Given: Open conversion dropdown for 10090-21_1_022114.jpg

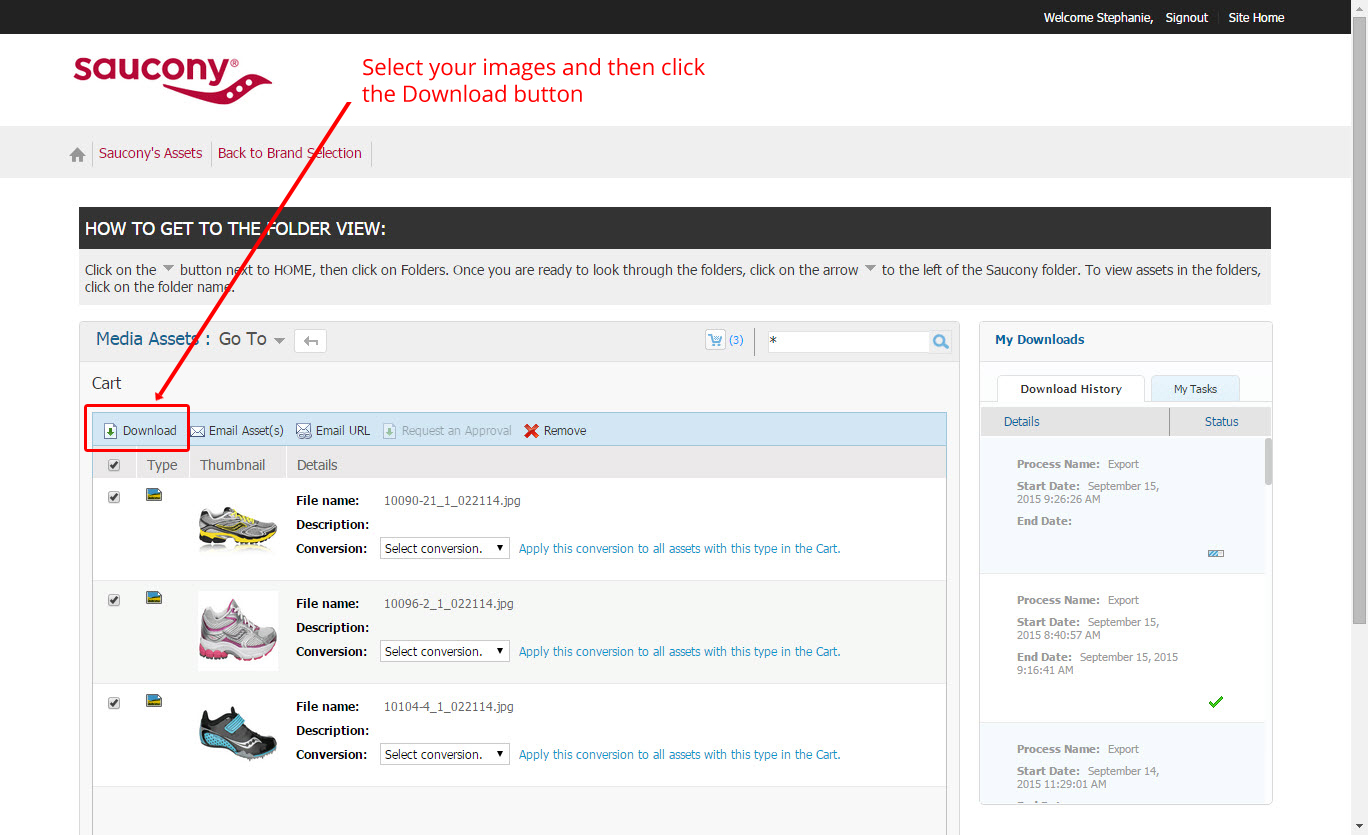Looking at the screenshot, I should point(445,548).
